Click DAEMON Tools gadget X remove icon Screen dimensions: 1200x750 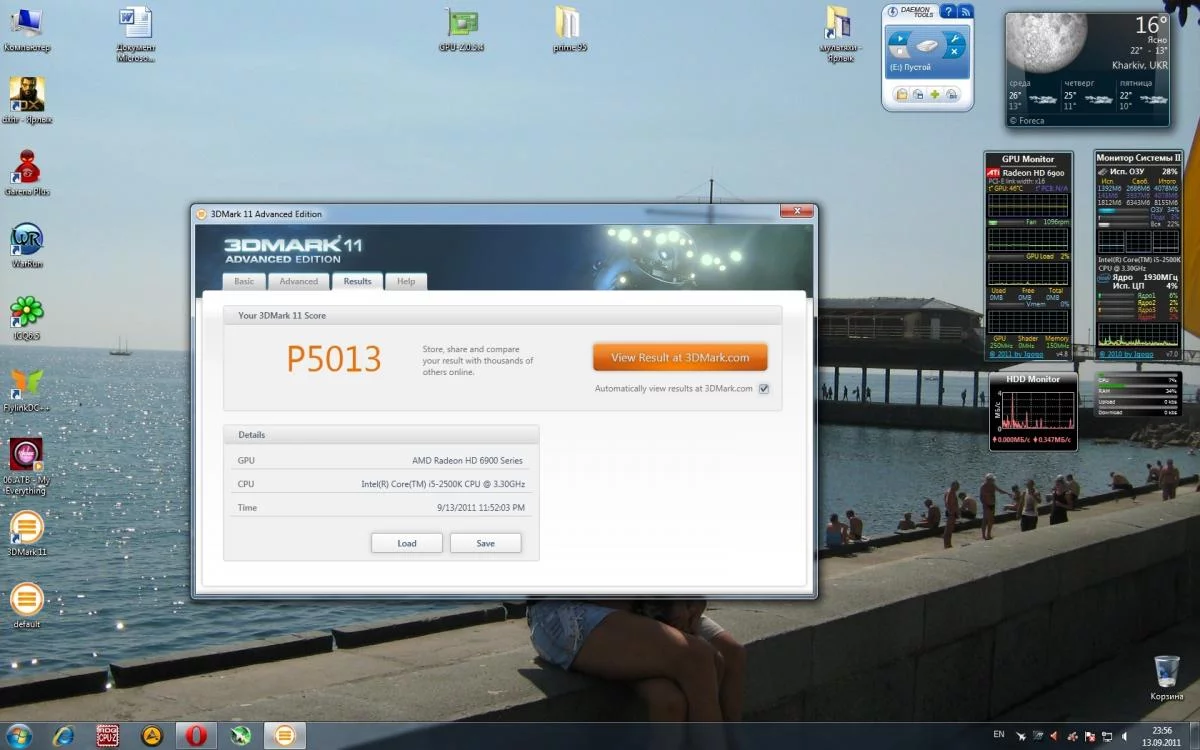[x=955, y=52]
